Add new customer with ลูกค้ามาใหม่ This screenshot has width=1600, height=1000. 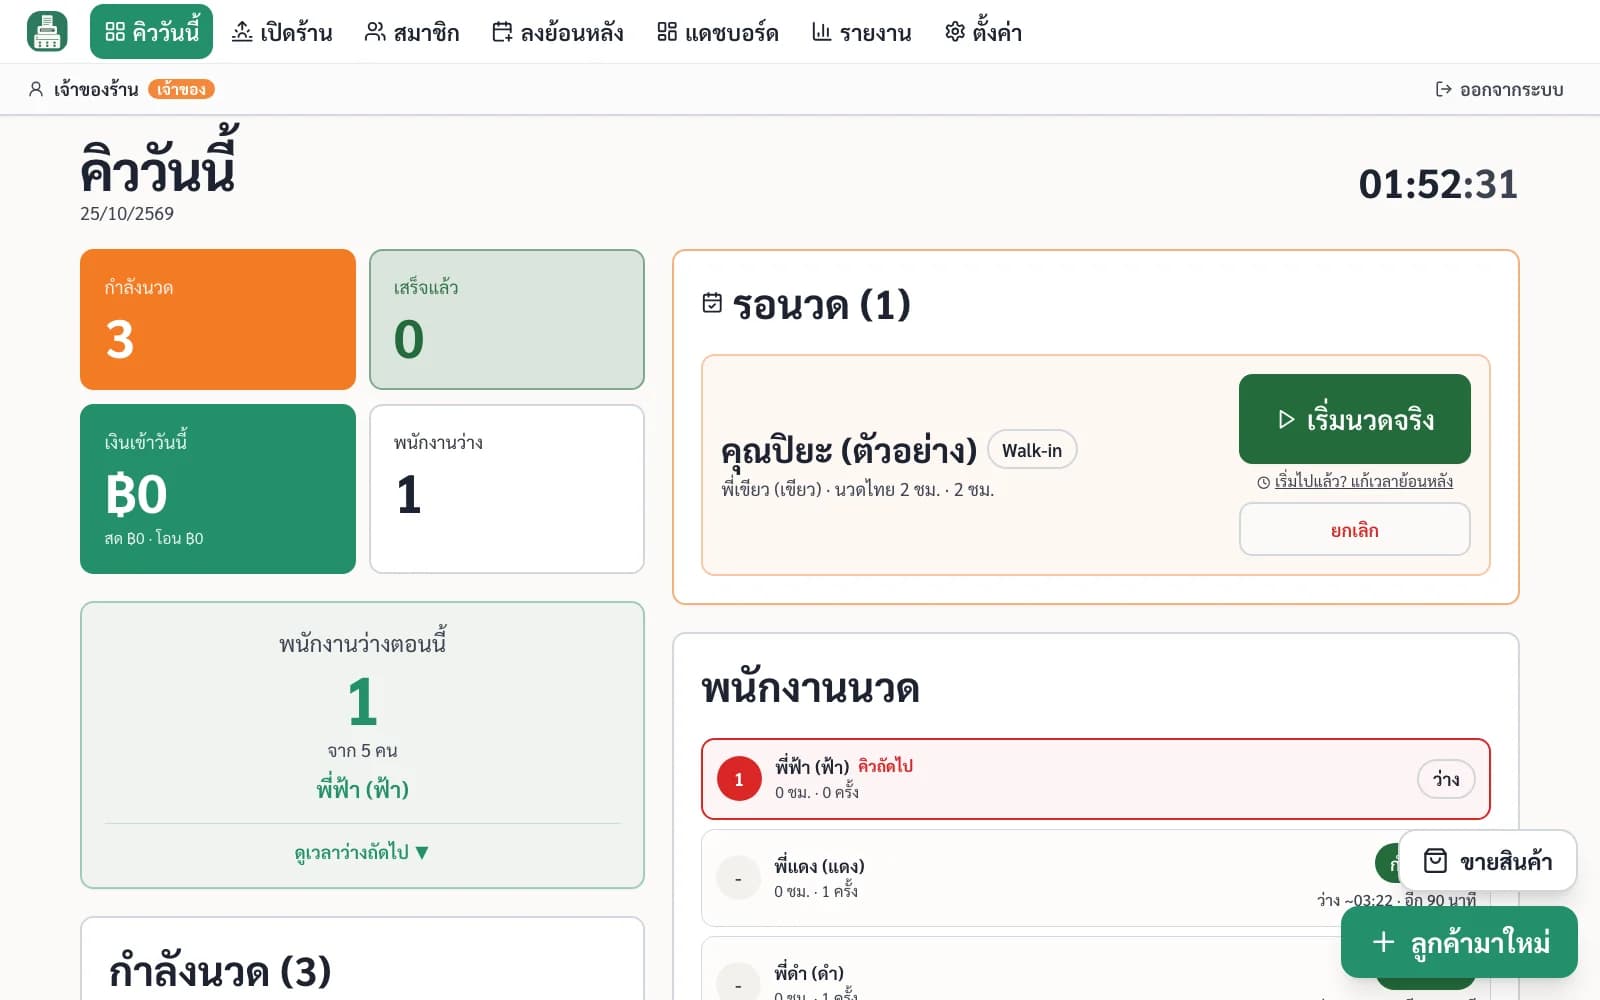(1459, 942)
